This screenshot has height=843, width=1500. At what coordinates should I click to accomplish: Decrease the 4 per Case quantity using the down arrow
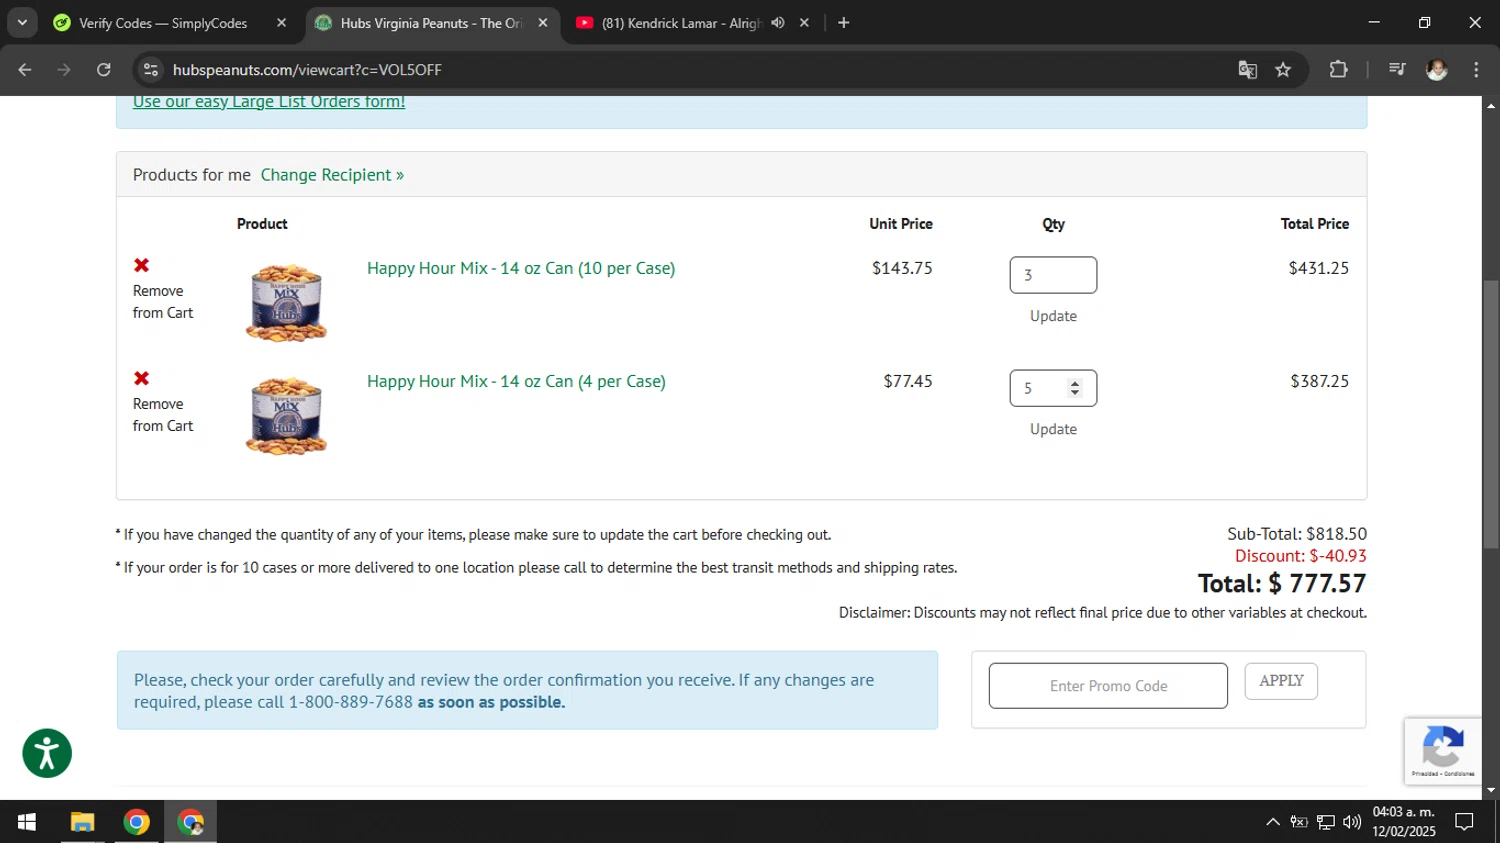(x=1075, y=393)
